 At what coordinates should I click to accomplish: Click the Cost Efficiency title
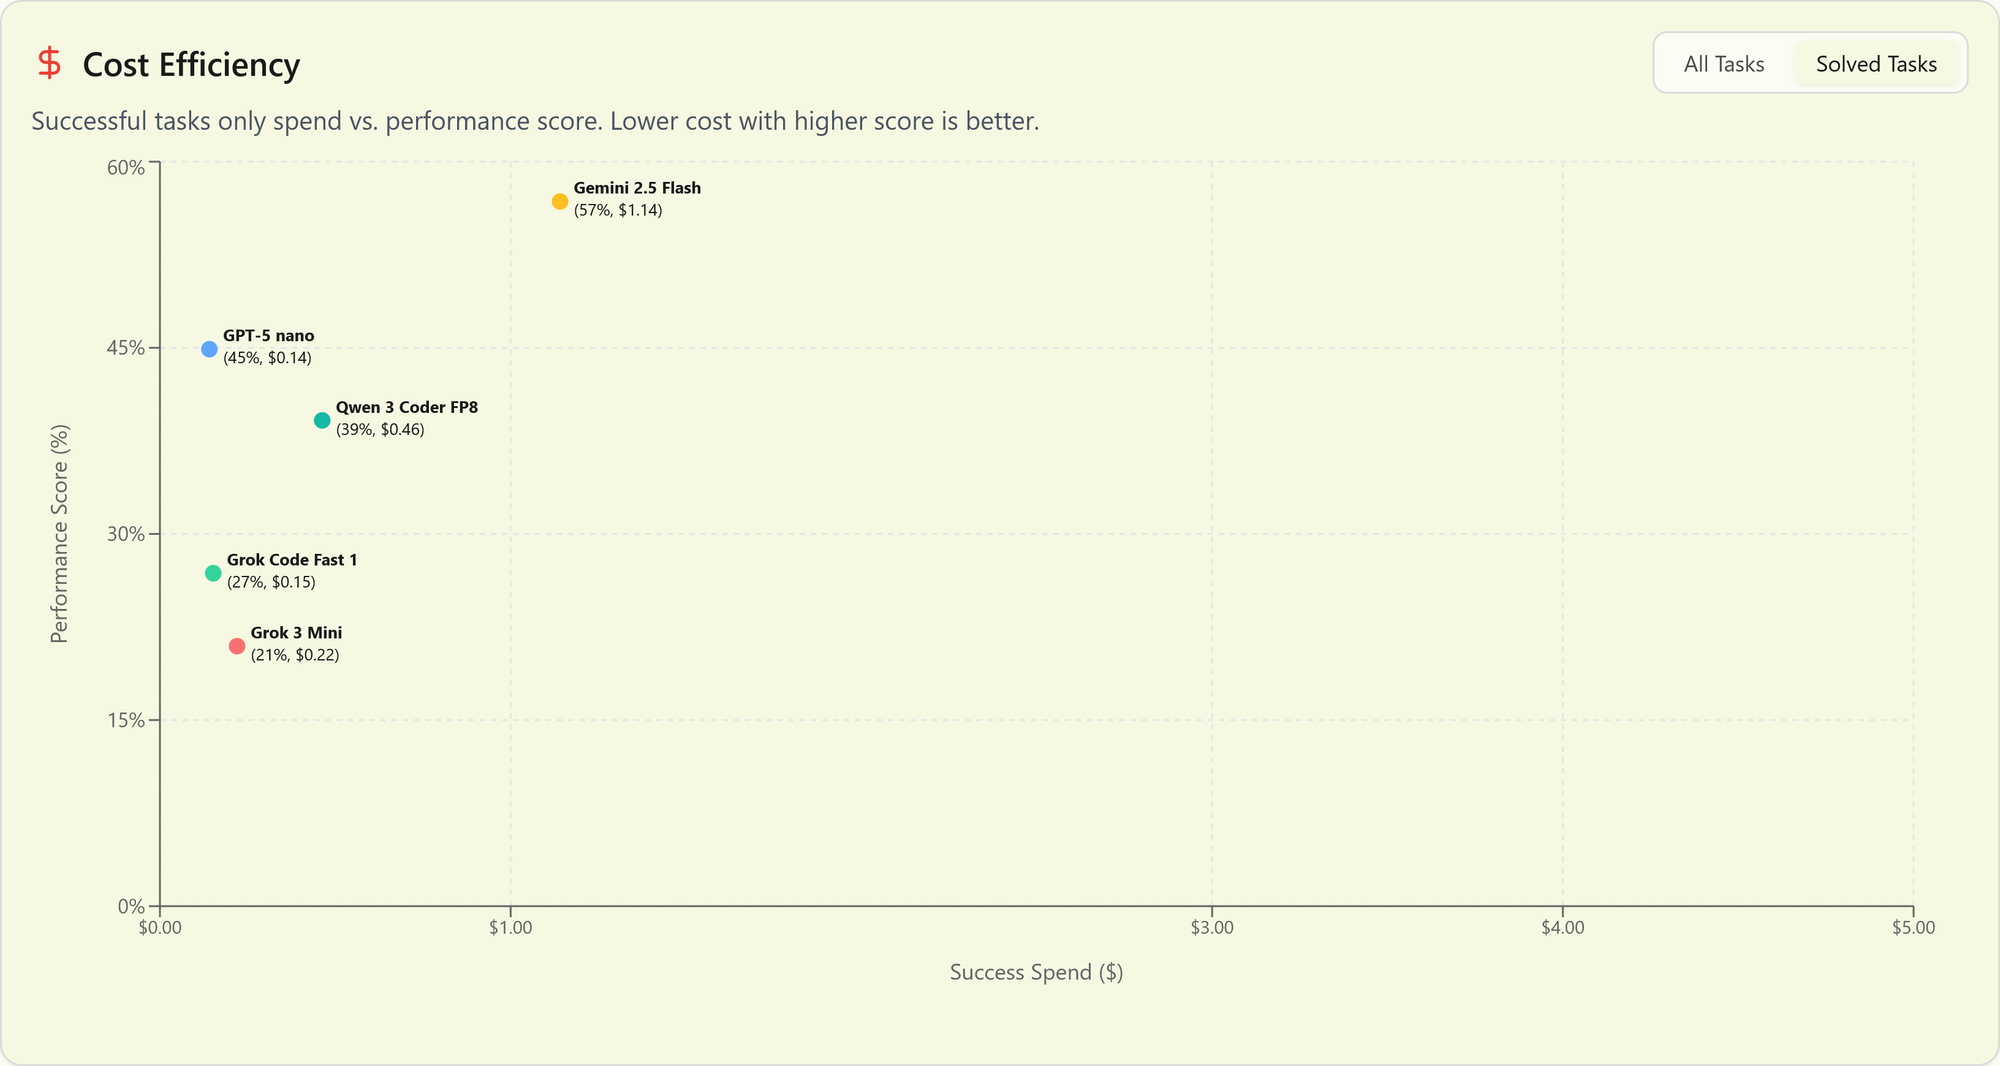(190, 64)
